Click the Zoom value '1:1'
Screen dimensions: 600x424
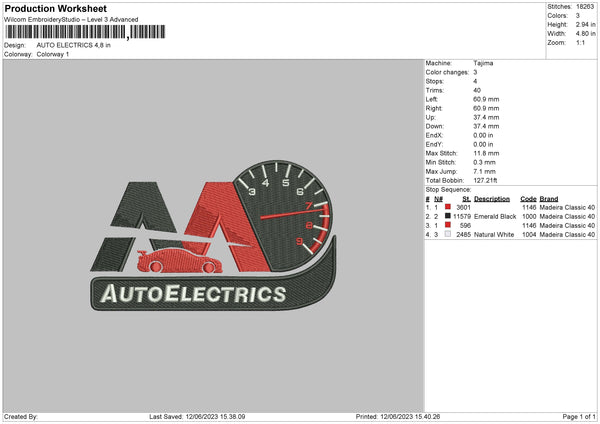click(x=580, y=42)
